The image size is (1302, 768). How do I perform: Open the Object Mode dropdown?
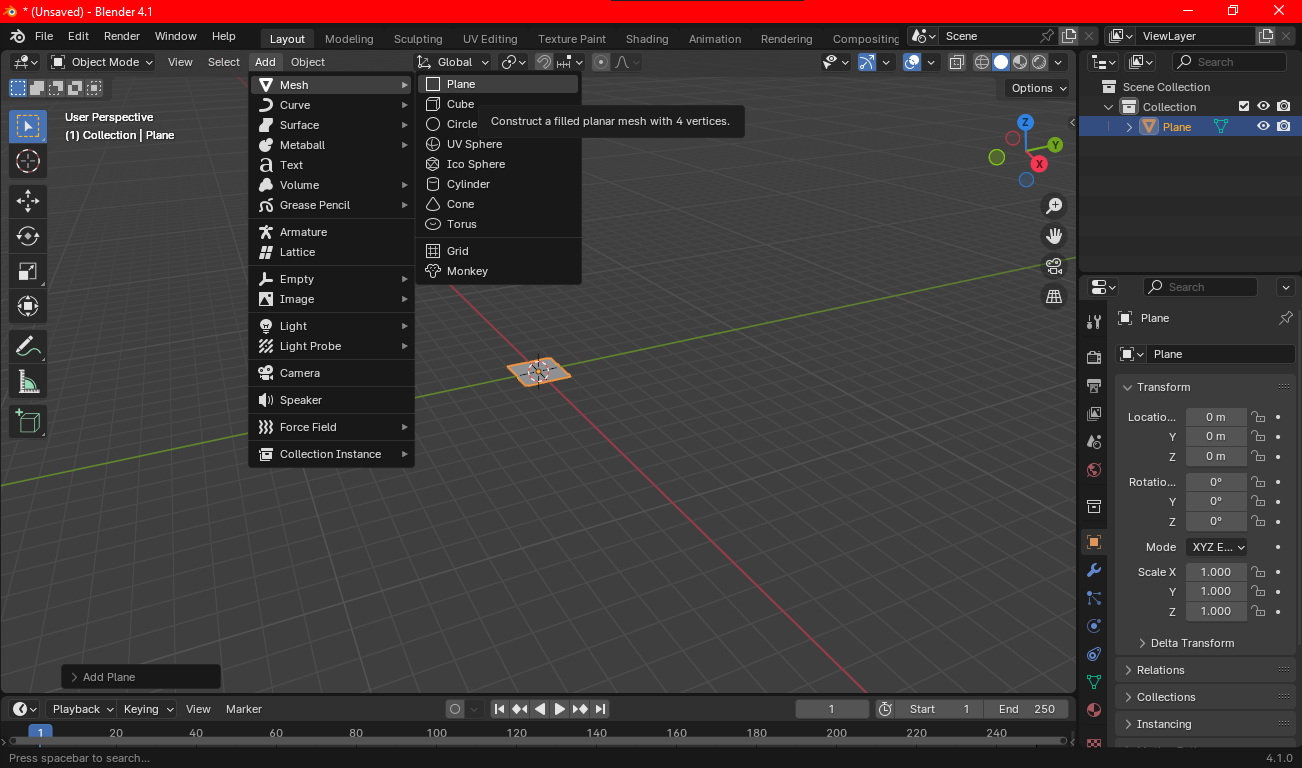(x=102, y=62)
